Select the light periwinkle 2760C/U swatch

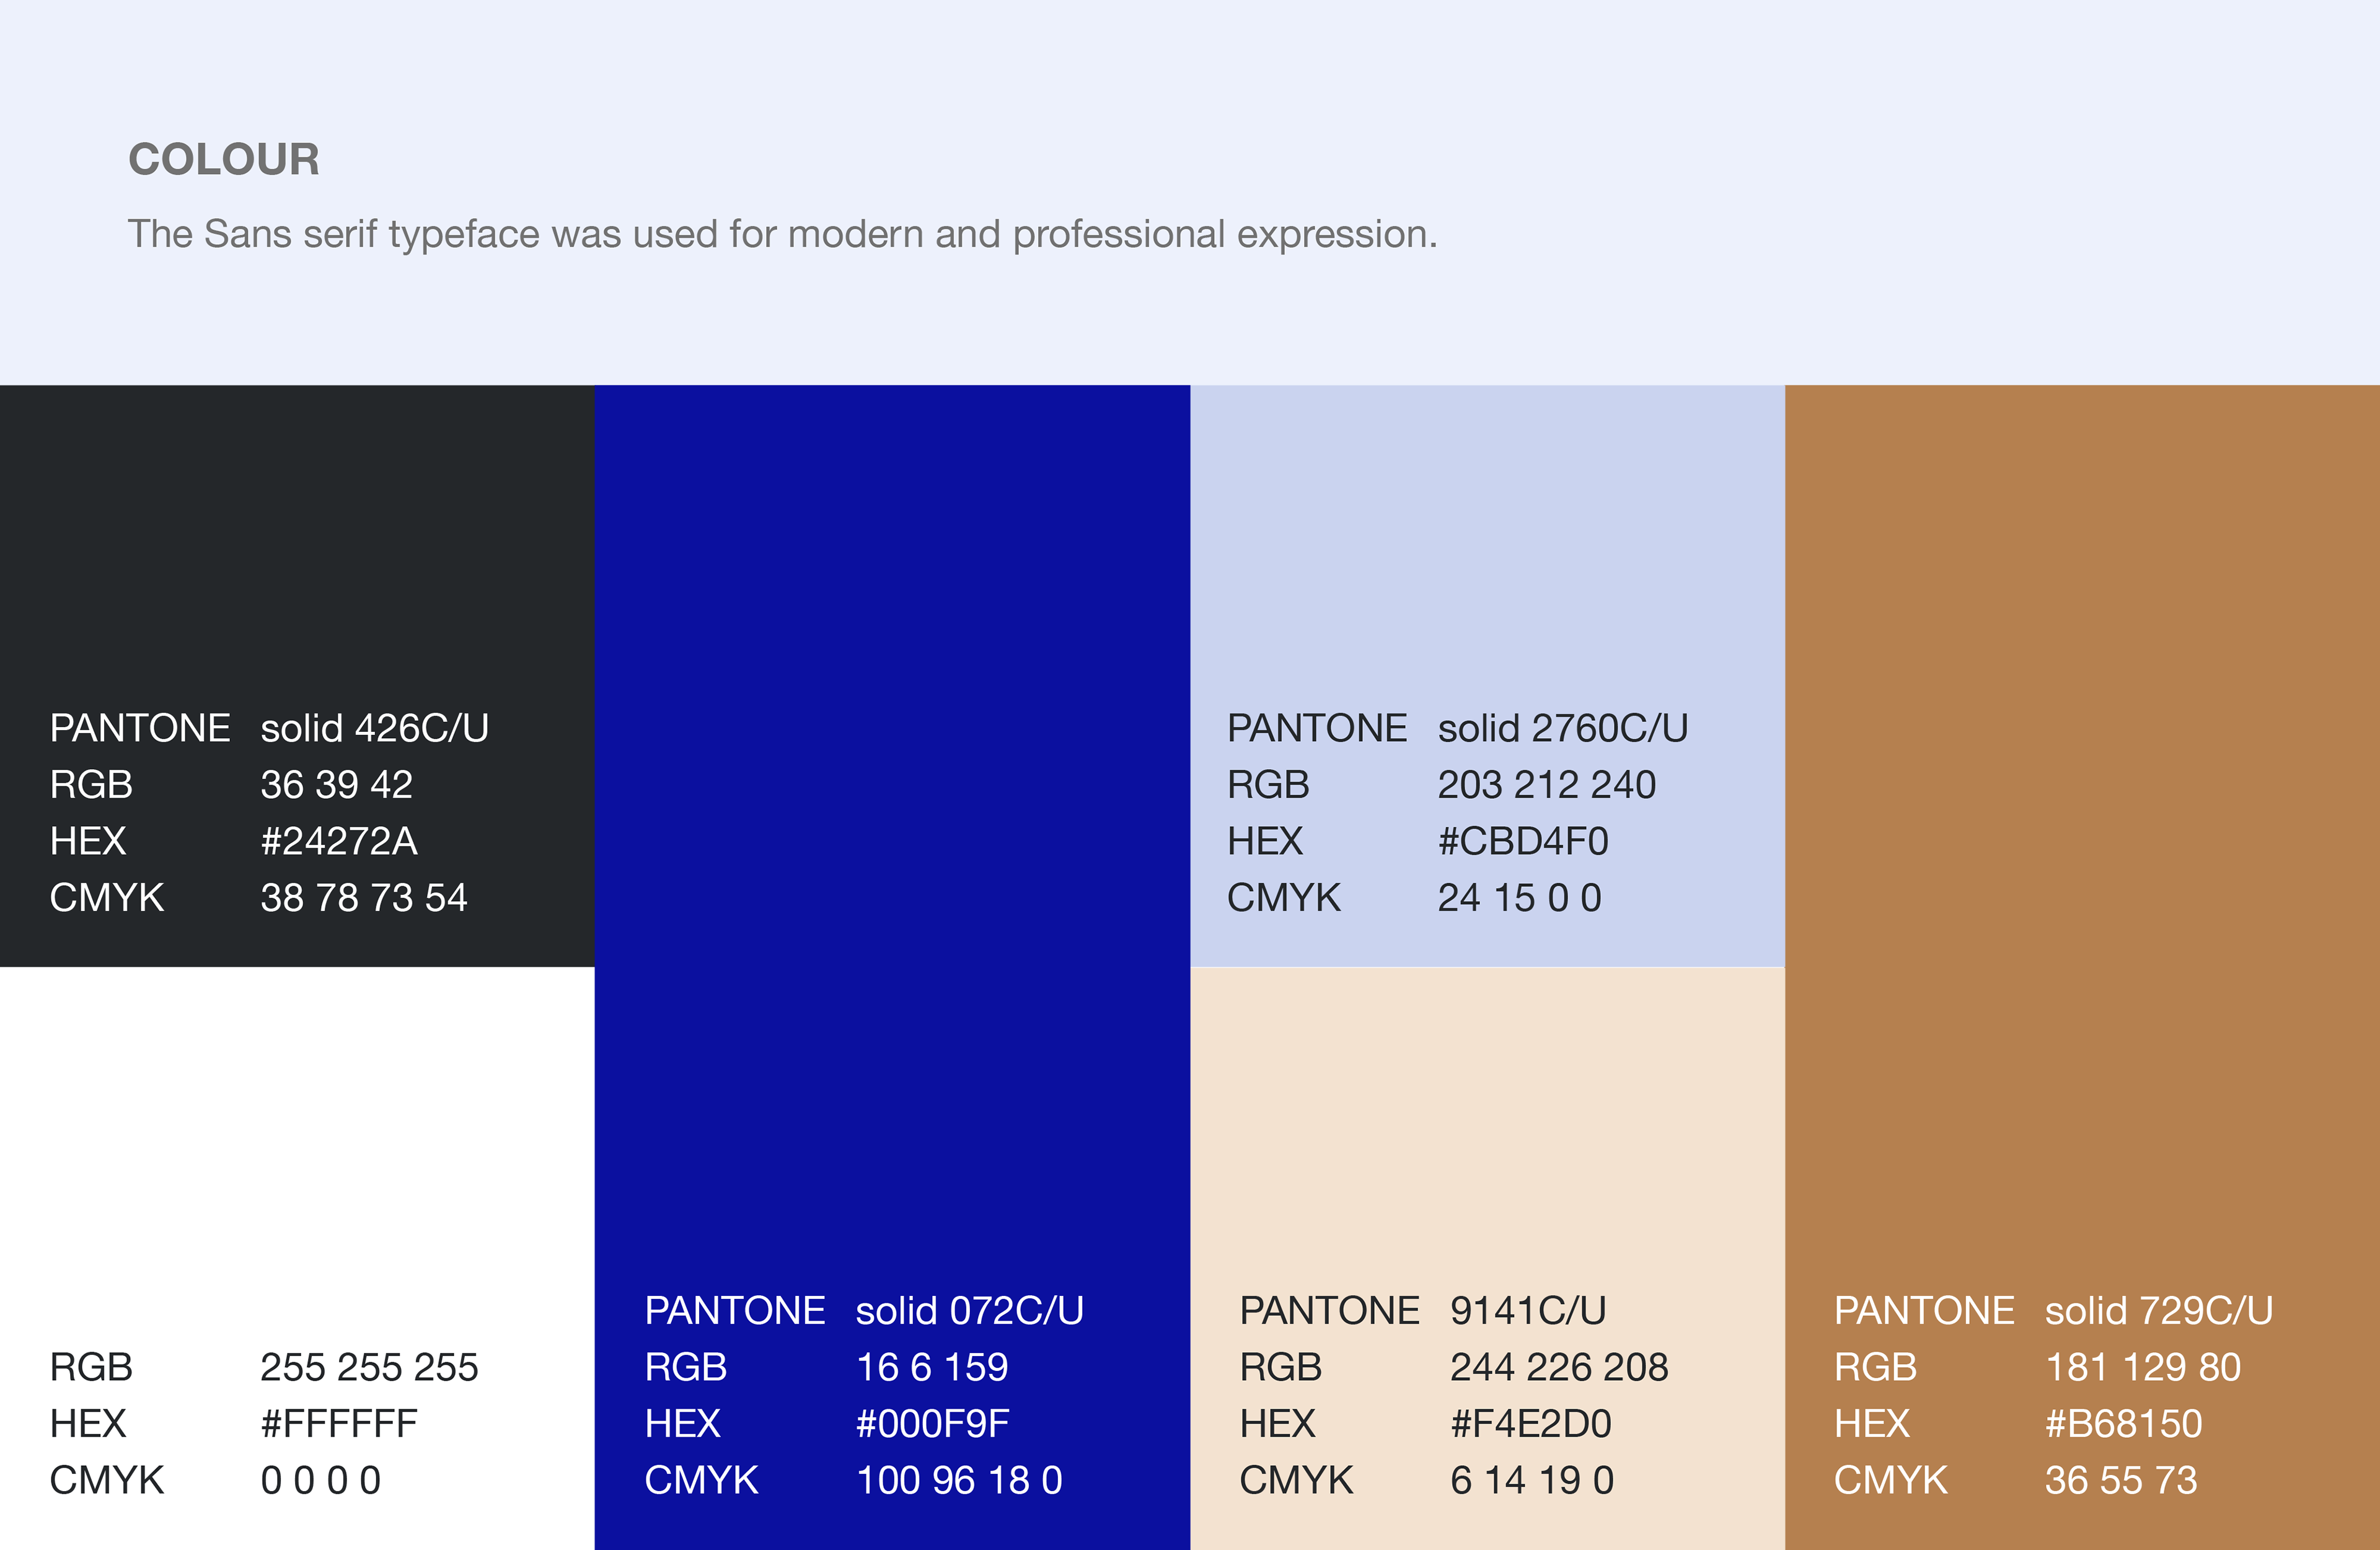click(1487, 676)
